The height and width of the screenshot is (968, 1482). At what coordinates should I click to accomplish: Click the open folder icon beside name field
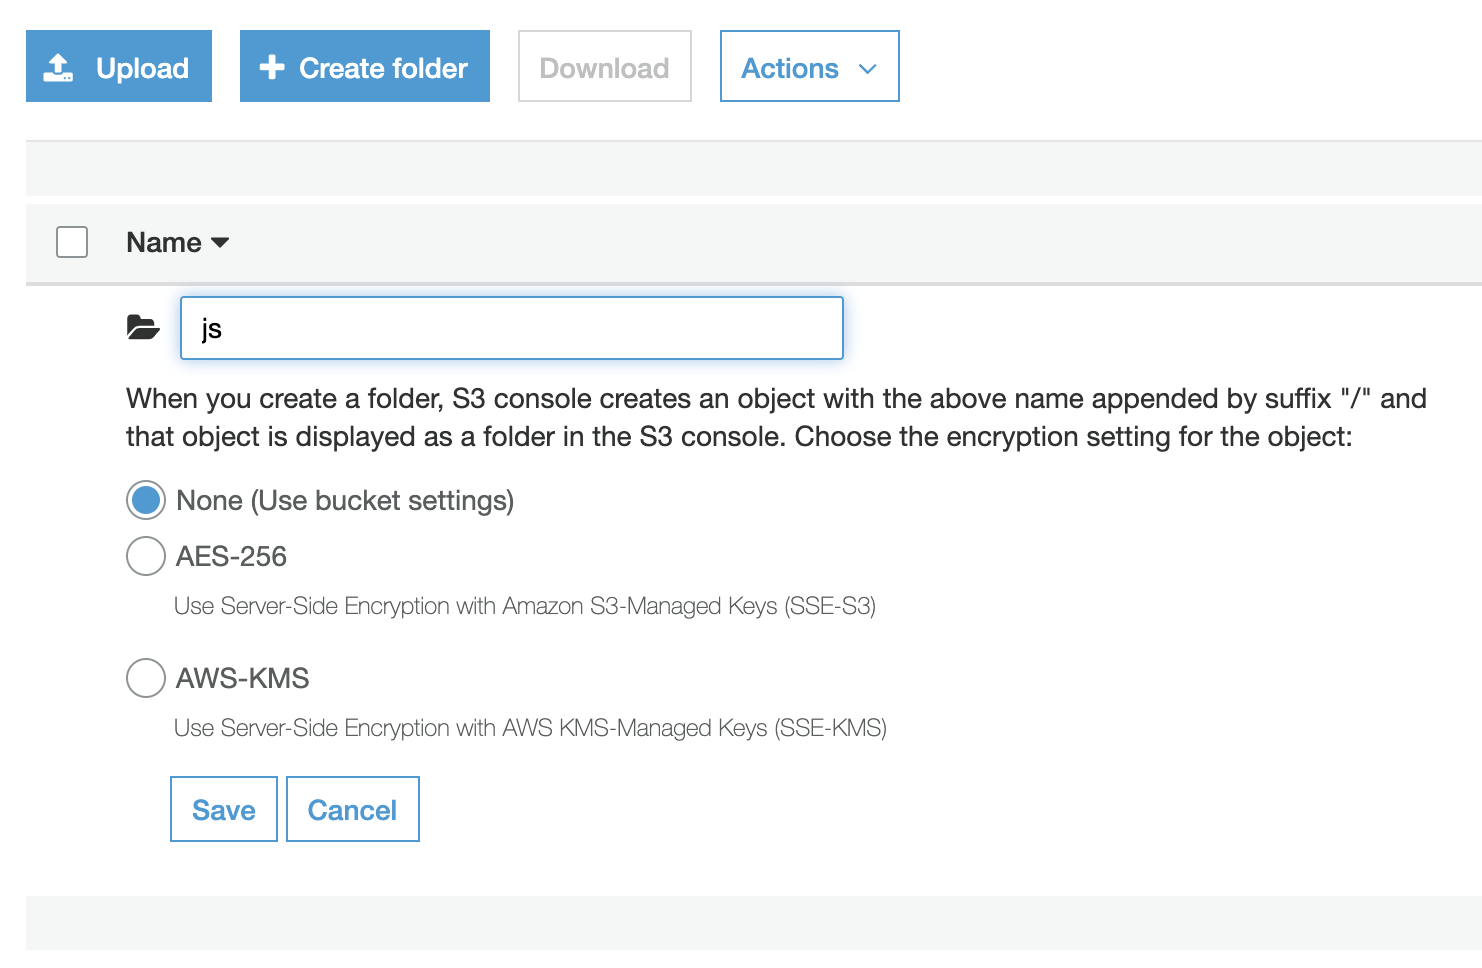(x=143, y=327)
